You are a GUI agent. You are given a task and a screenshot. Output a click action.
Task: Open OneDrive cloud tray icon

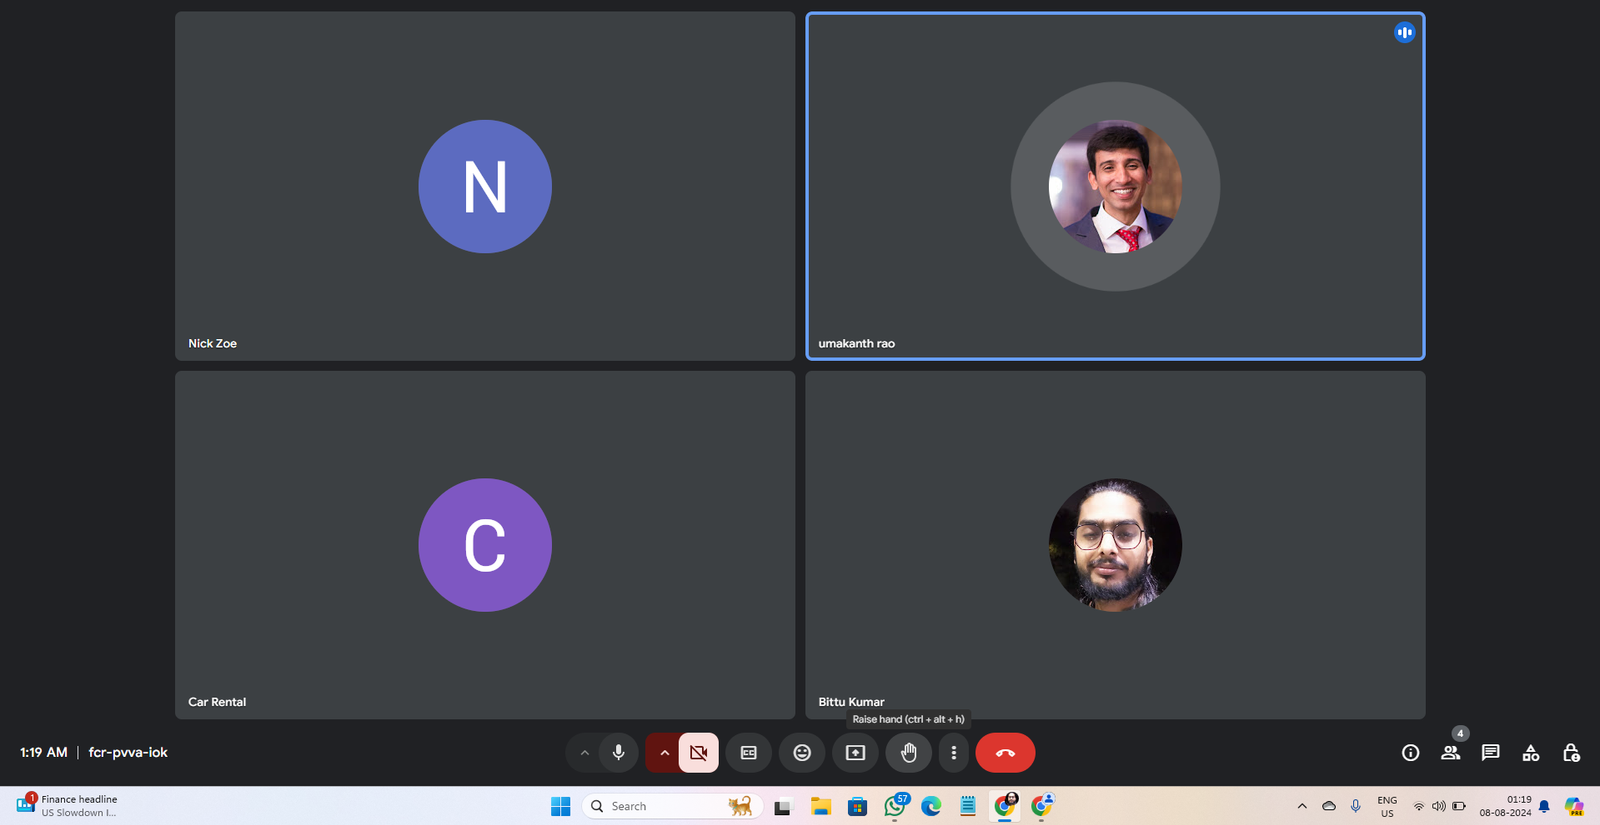[x=1329, y=806]
